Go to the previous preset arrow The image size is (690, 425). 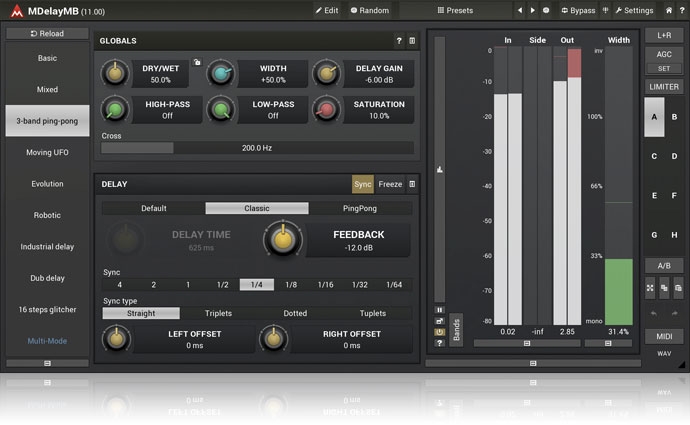point(519,10)
